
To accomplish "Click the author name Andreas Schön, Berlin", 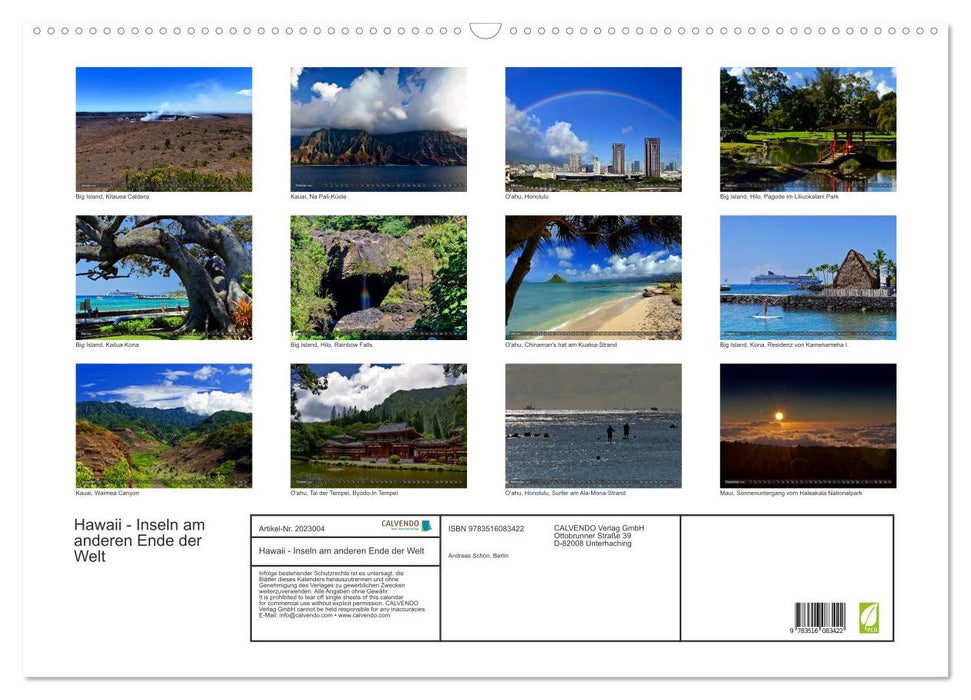I will [478, 556].
